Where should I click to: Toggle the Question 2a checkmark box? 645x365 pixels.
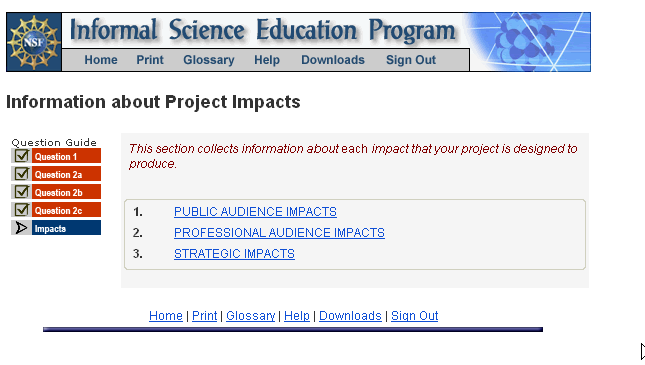[21, 174]
